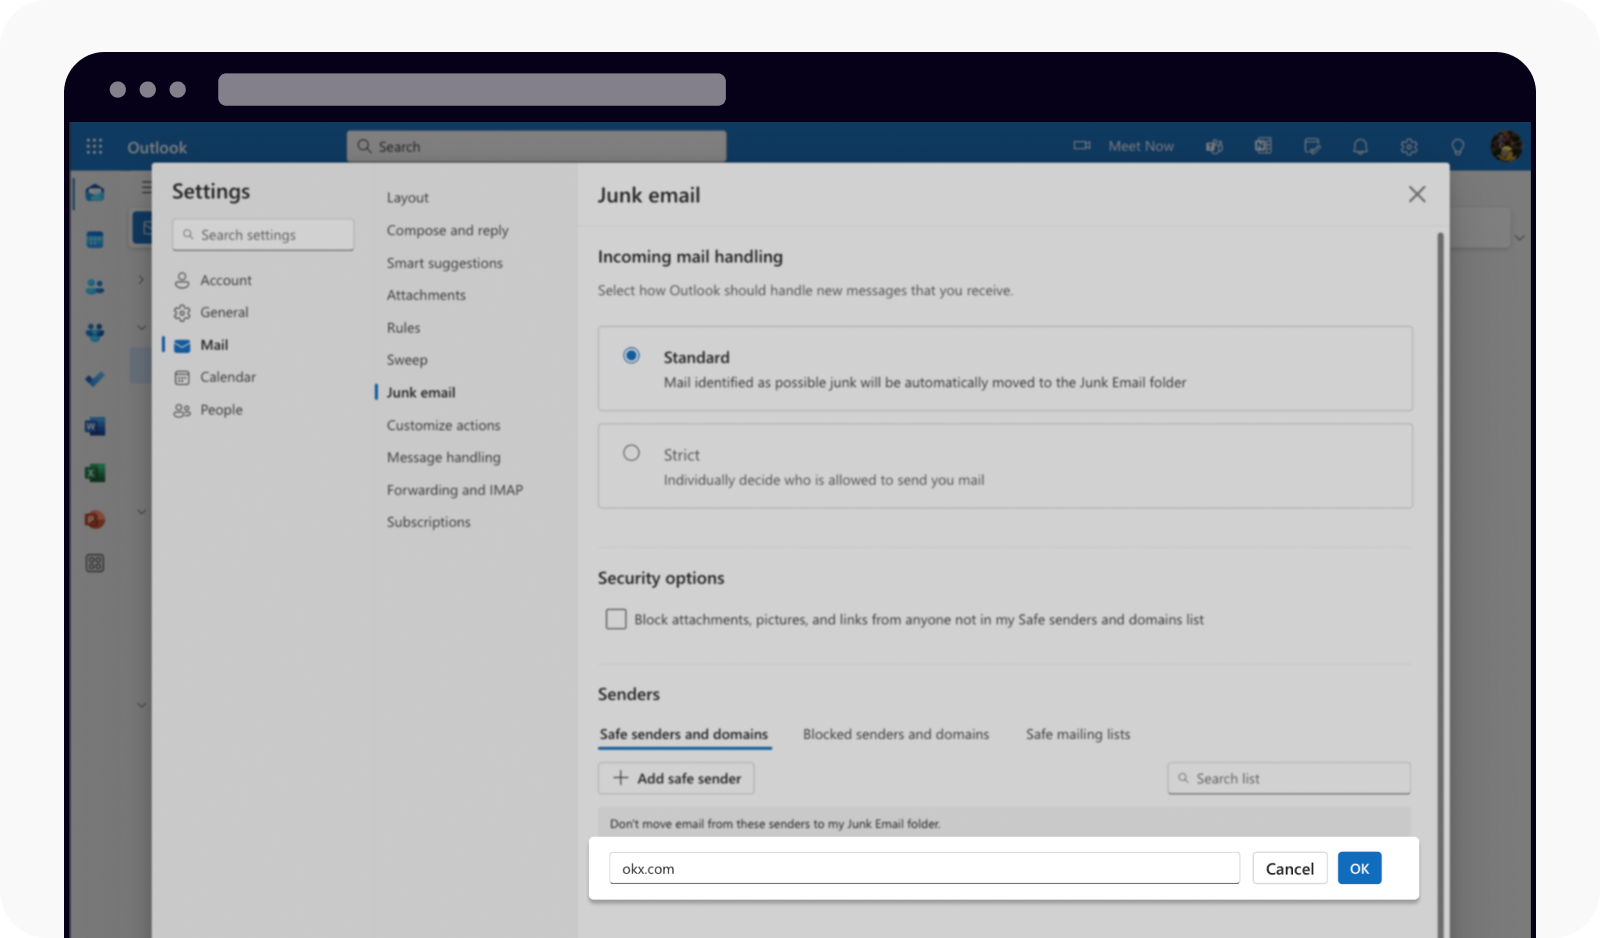Open the People app from the left sidebar
This screenshot has height=938, width=1600.
94,286
